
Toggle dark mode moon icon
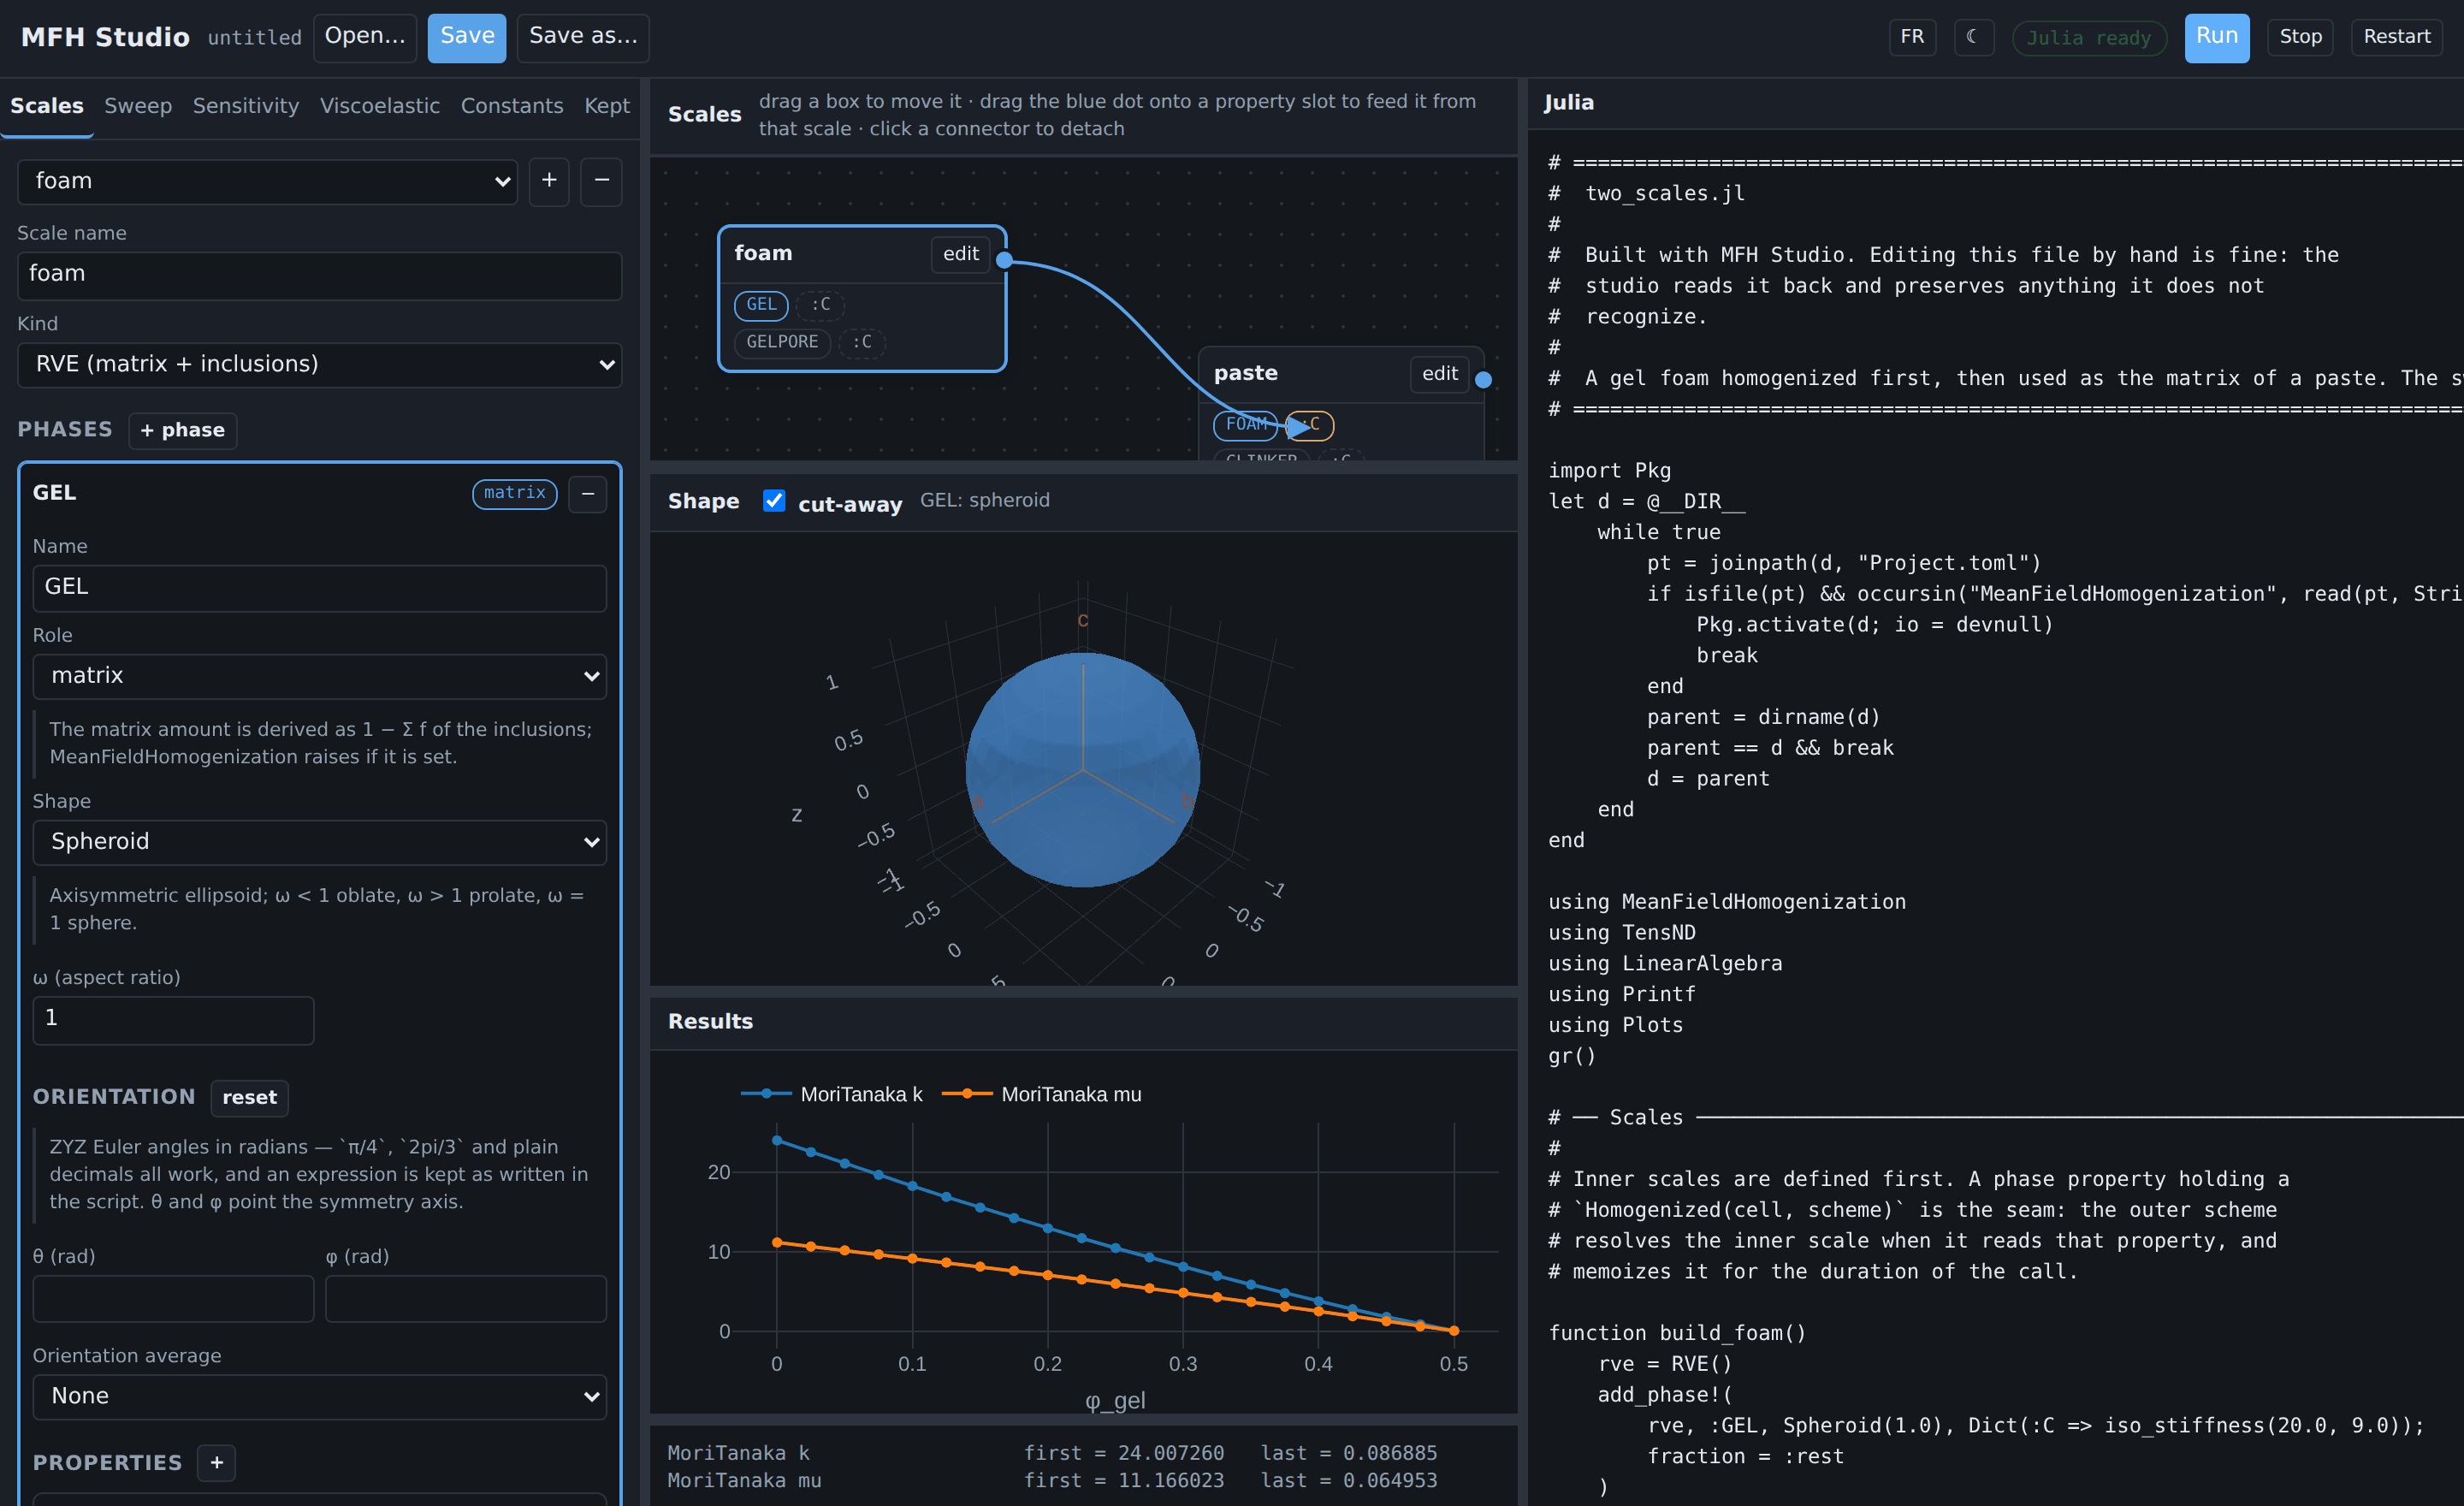[x=1973, y=37]
